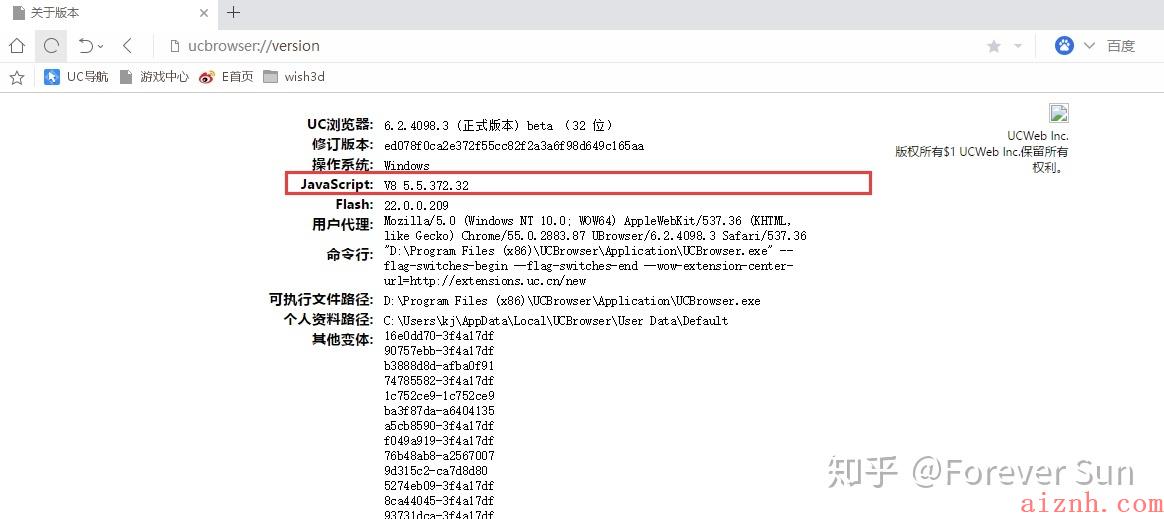Screen dimensions: 1164x519
Task: Click the revision hash ed078f0ca2e372f55cc82f2a3a6f98d649c165aa
Action: click(514, 146)
